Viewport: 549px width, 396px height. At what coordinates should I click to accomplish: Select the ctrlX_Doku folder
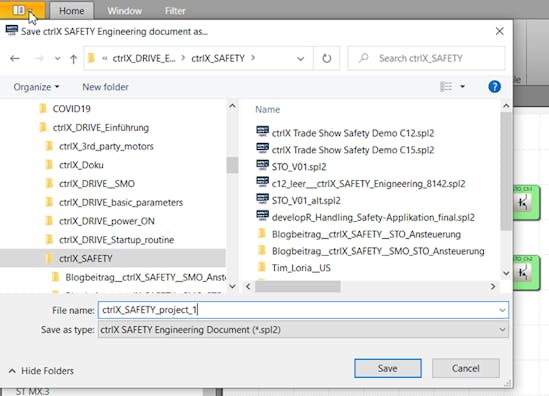point(81,165)
